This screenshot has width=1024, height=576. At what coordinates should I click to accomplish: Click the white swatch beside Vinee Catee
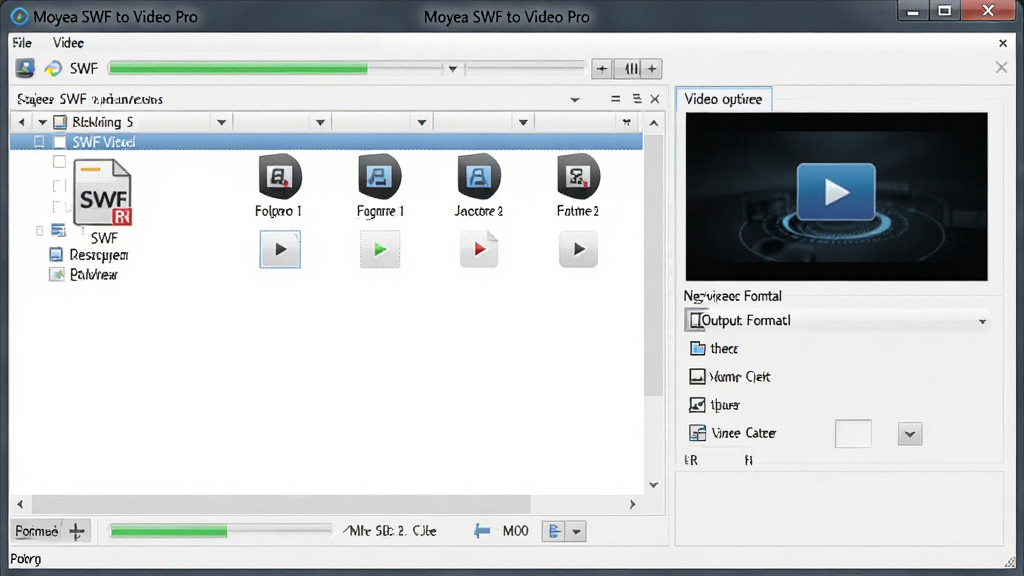853,434
